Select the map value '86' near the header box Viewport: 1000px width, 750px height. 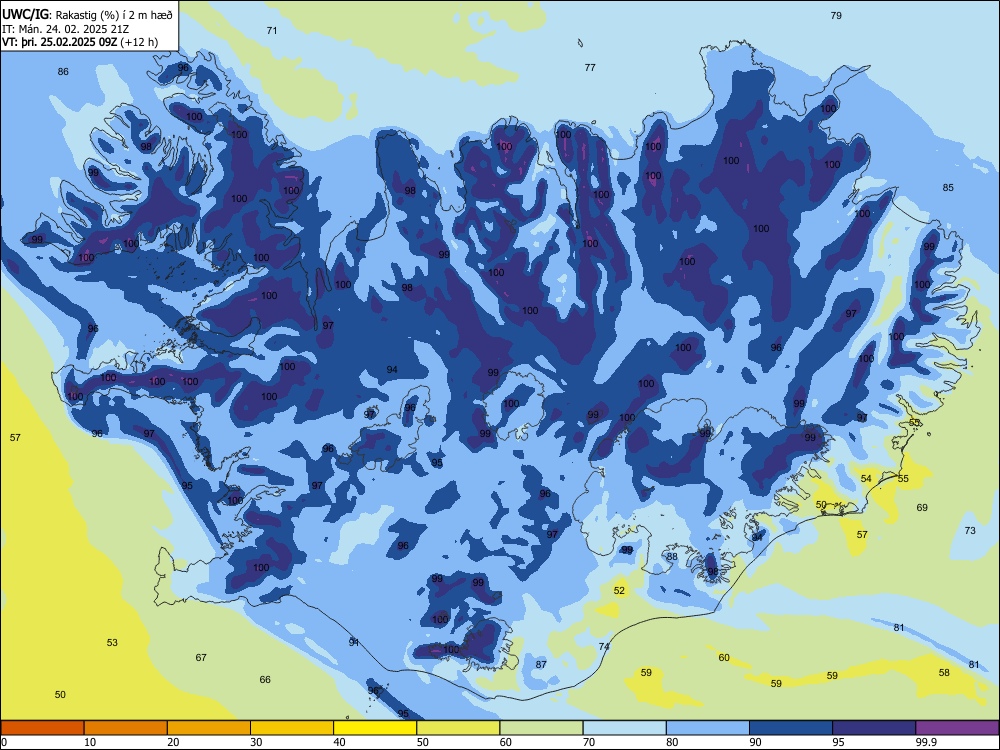(x=62, y=71)
